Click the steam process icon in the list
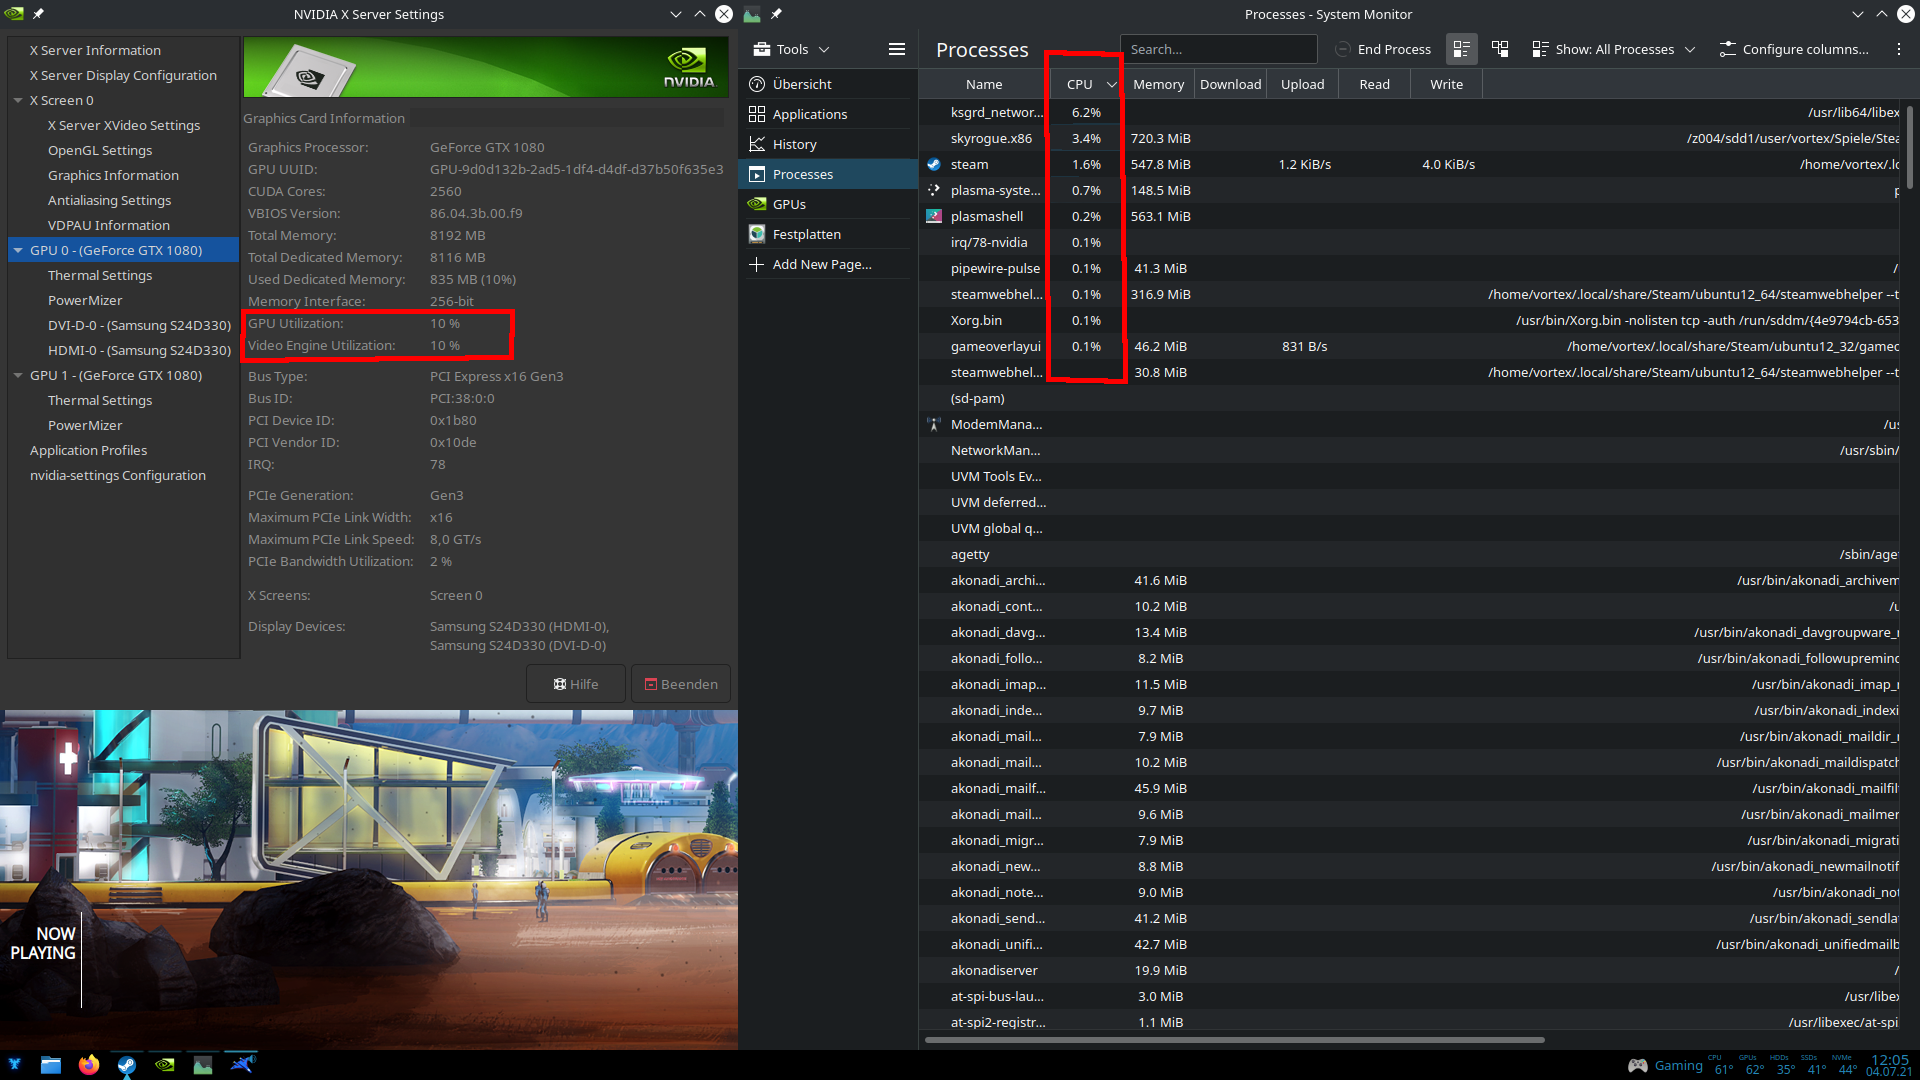The image size is (1920, 1080). tap(934, 164)
